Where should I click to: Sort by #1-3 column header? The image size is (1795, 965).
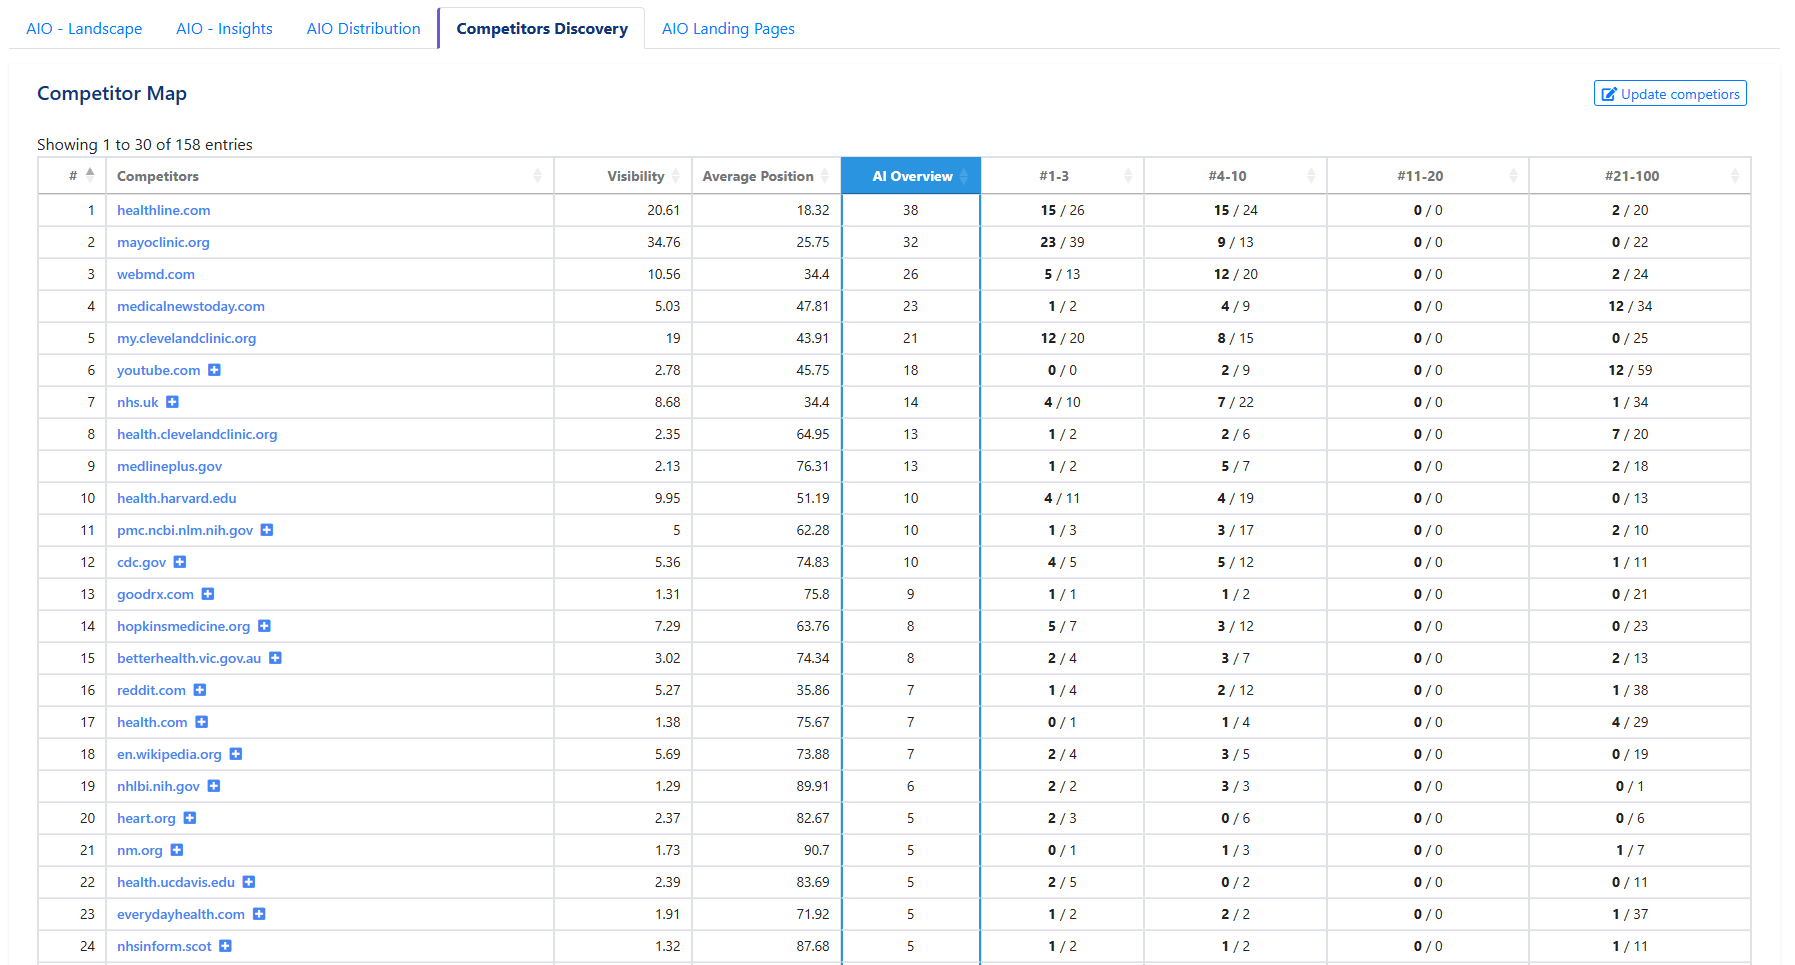pyautogui.click(x=1062, y=176)
